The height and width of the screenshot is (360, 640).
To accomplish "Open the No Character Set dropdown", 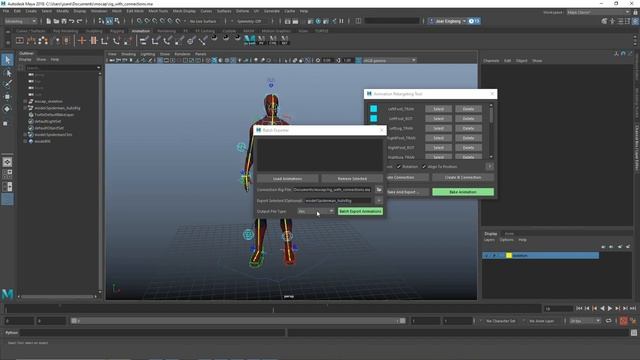I will (x=501, y=321).
